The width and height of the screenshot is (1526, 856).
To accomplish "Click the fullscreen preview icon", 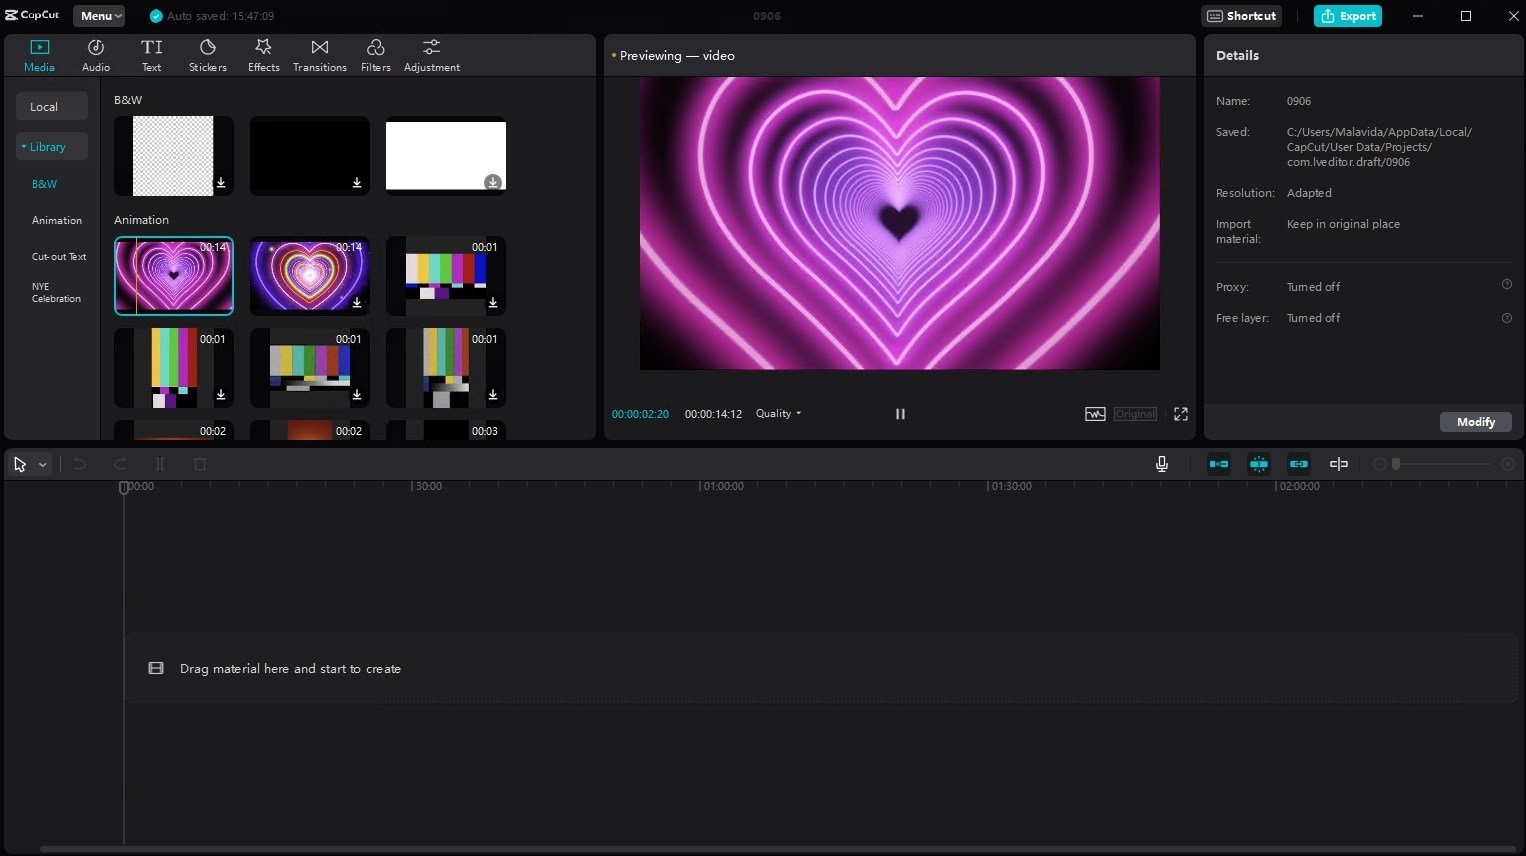I will coord(1181,413).
